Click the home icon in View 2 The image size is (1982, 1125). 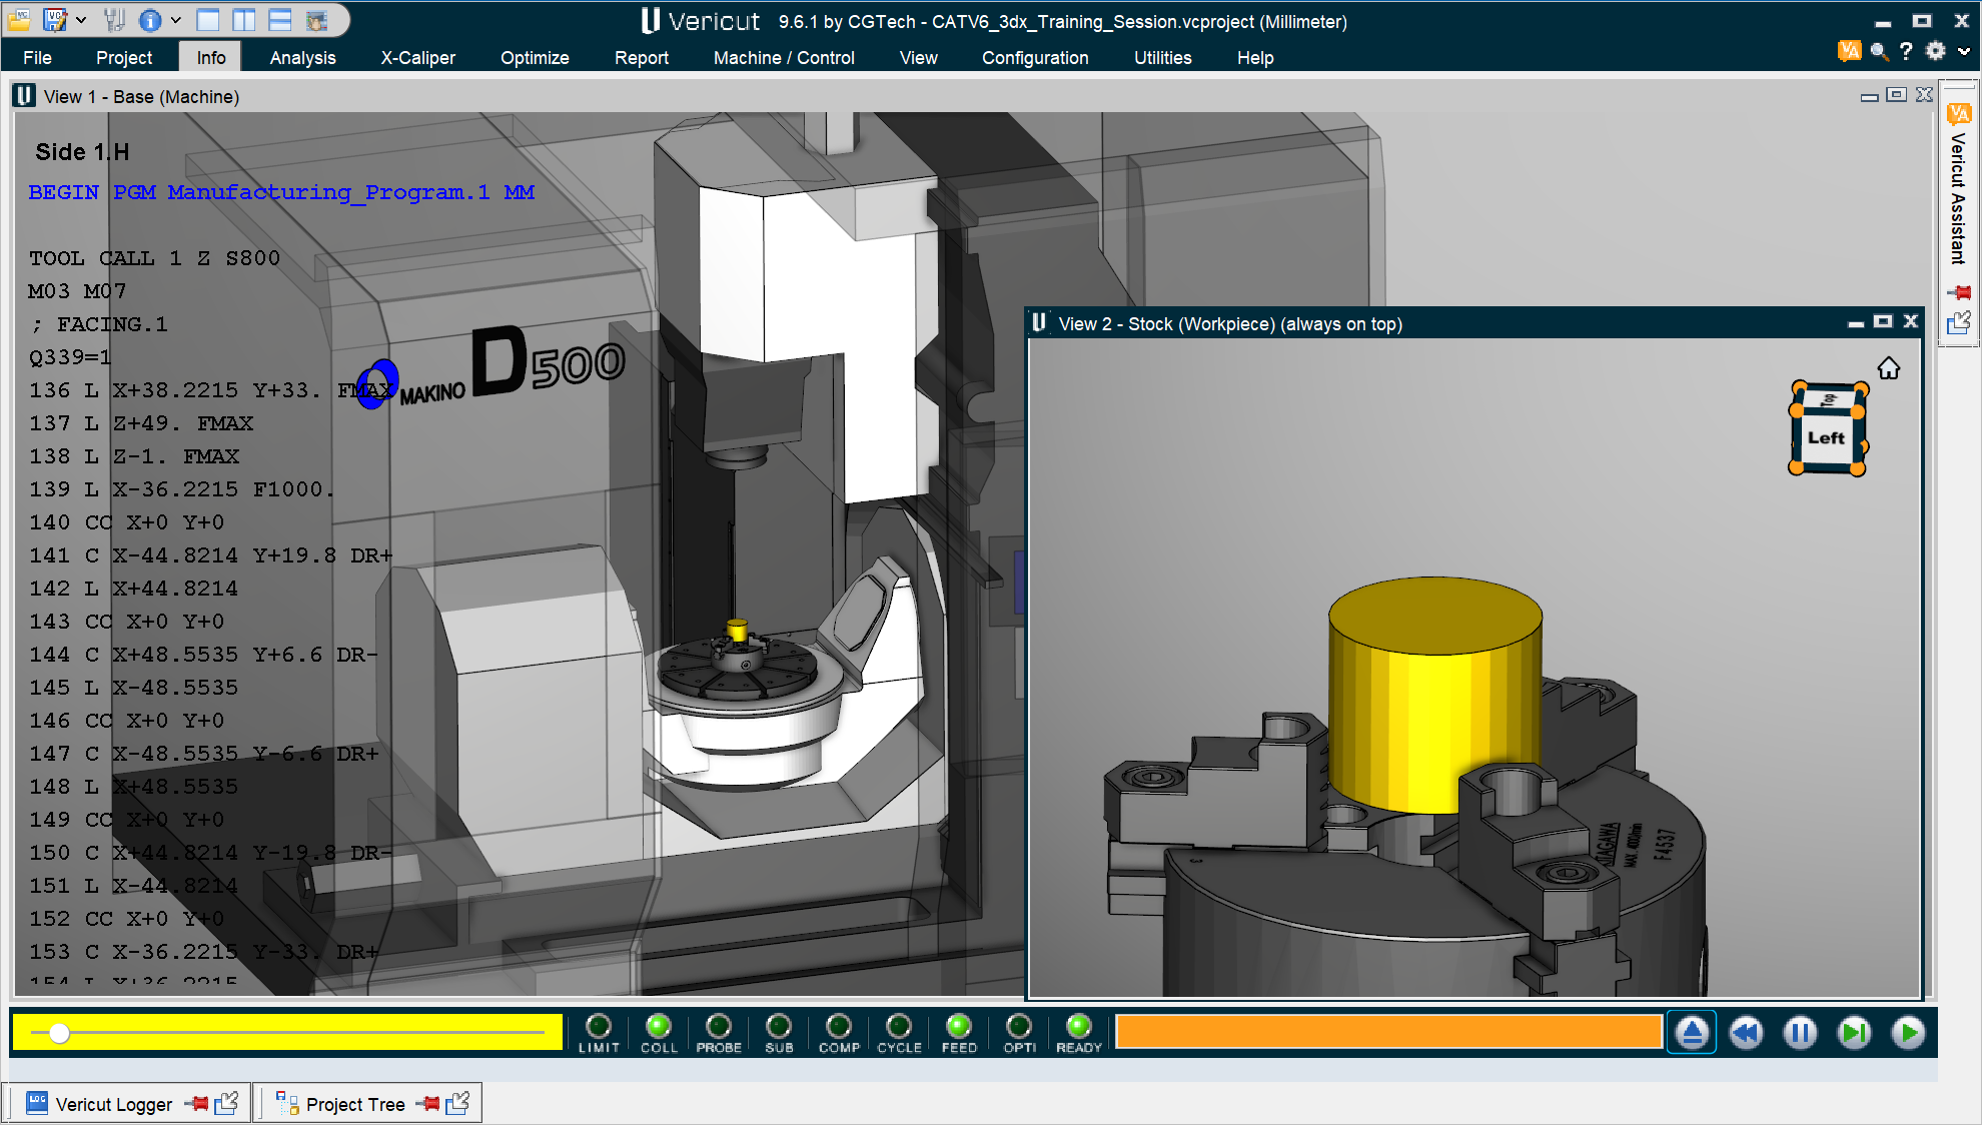[1888, 369]
